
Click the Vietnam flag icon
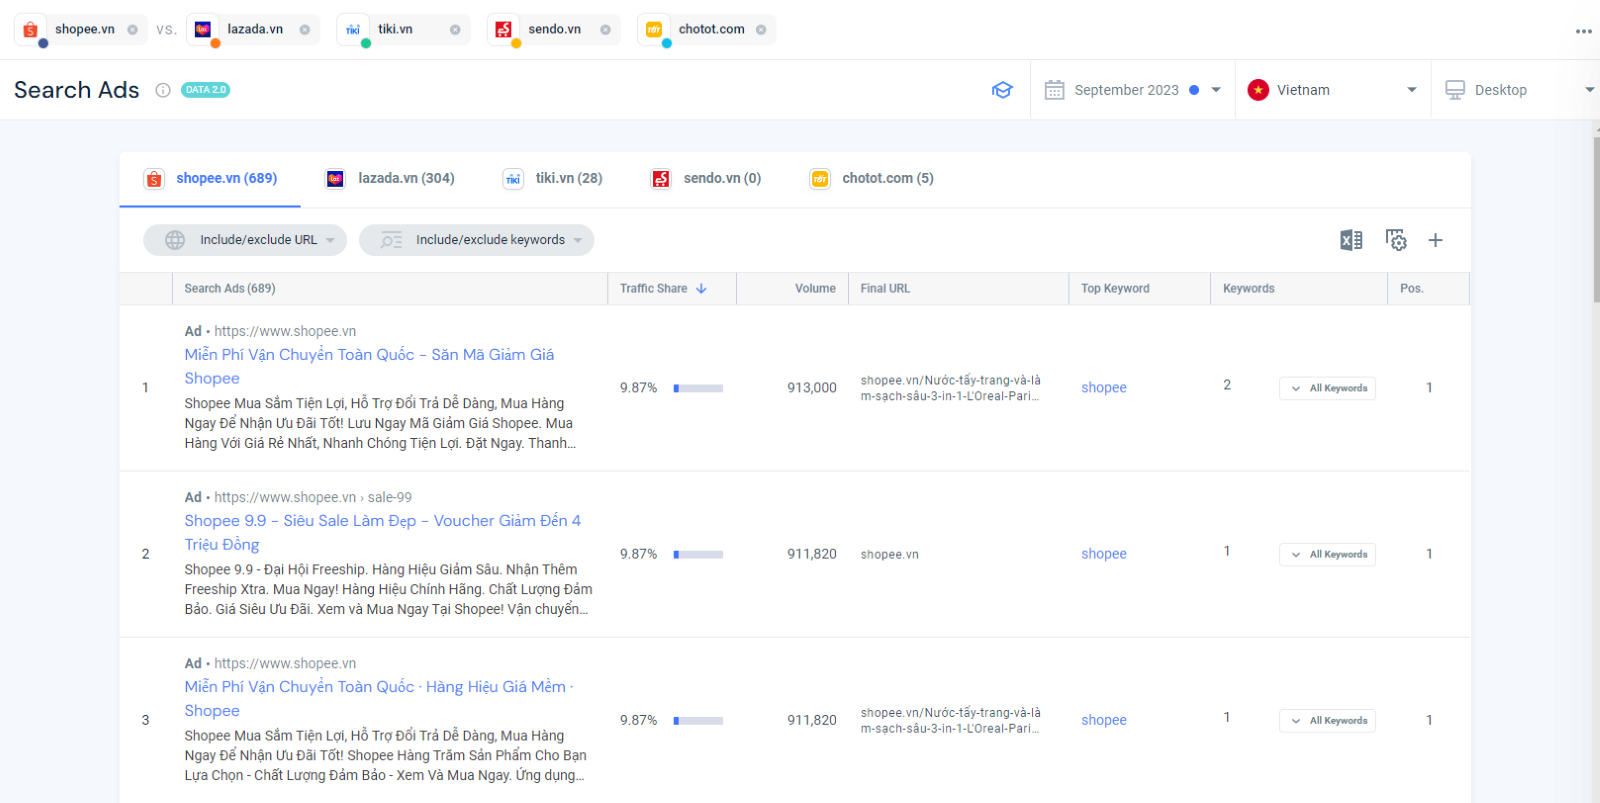click(x=1258, y=90)
